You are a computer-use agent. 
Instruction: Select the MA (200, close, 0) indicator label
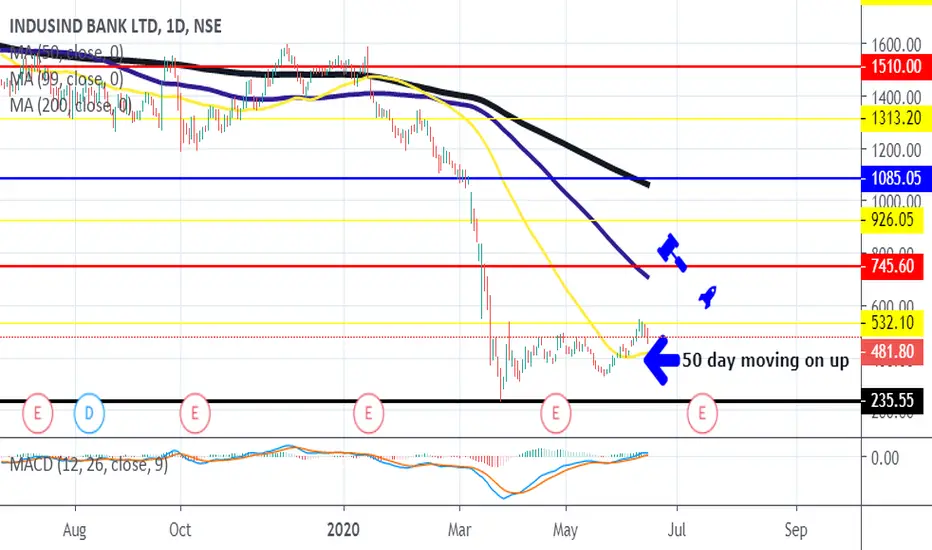click(71, 105)
